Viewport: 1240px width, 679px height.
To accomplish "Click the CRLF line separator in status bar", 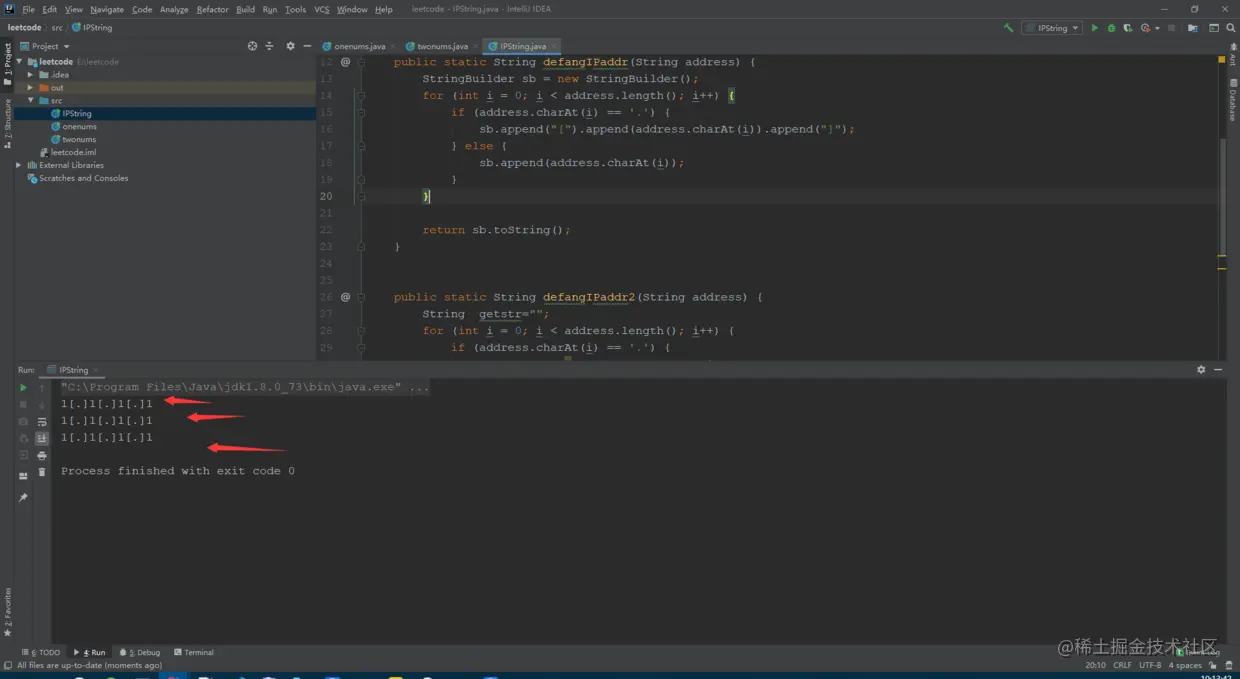I will pos(1122,665).
